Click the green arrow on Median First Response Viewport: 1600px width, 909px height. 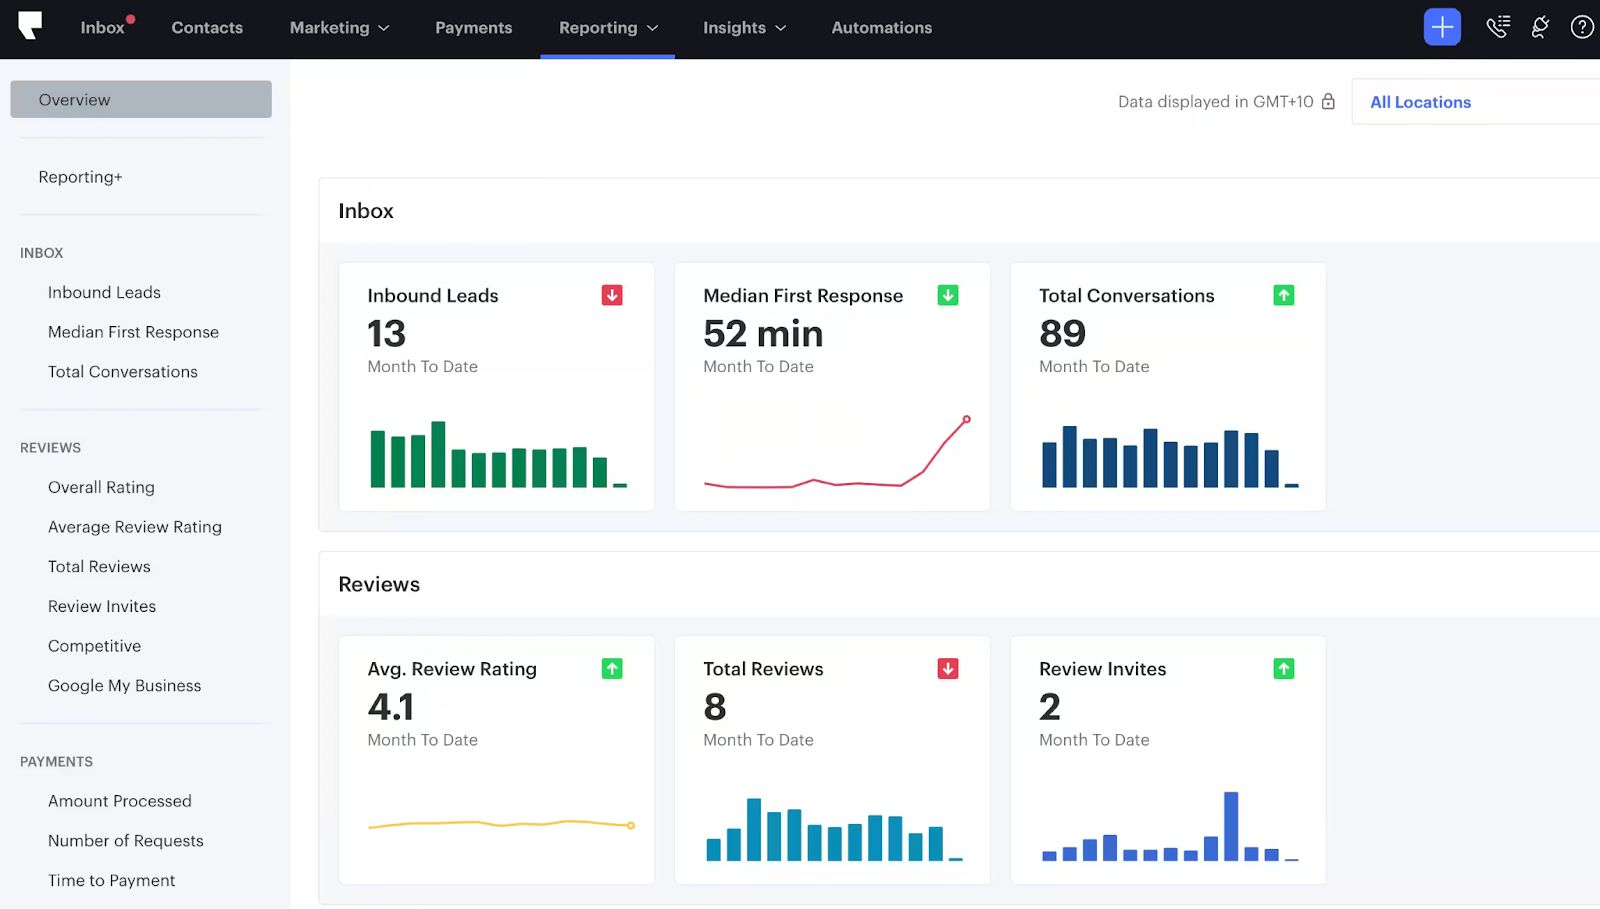pyautogui.click(x=948, y=295)
